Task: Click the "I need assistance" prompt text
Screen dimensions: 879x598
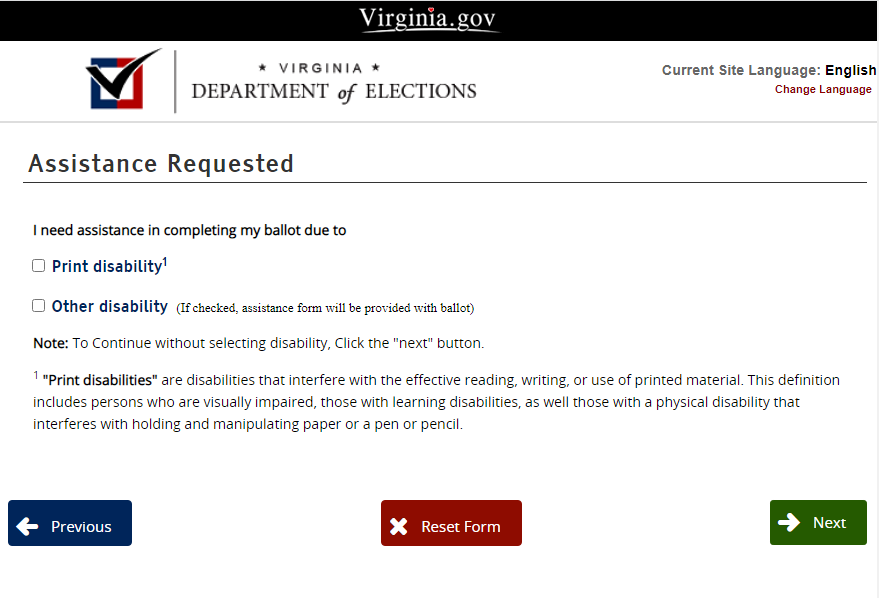Action: click(189, 230)
